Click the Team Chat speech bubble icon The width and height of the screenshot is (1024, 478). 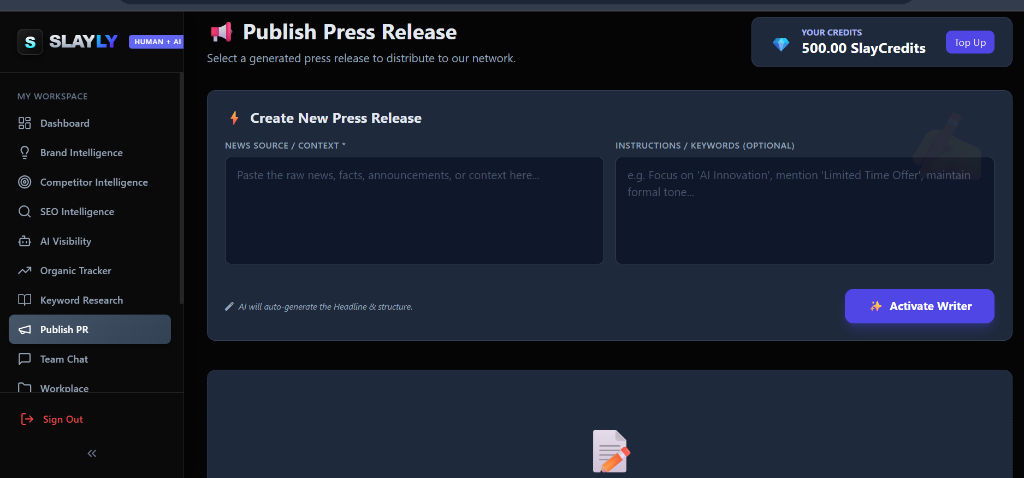coord(25,359)
